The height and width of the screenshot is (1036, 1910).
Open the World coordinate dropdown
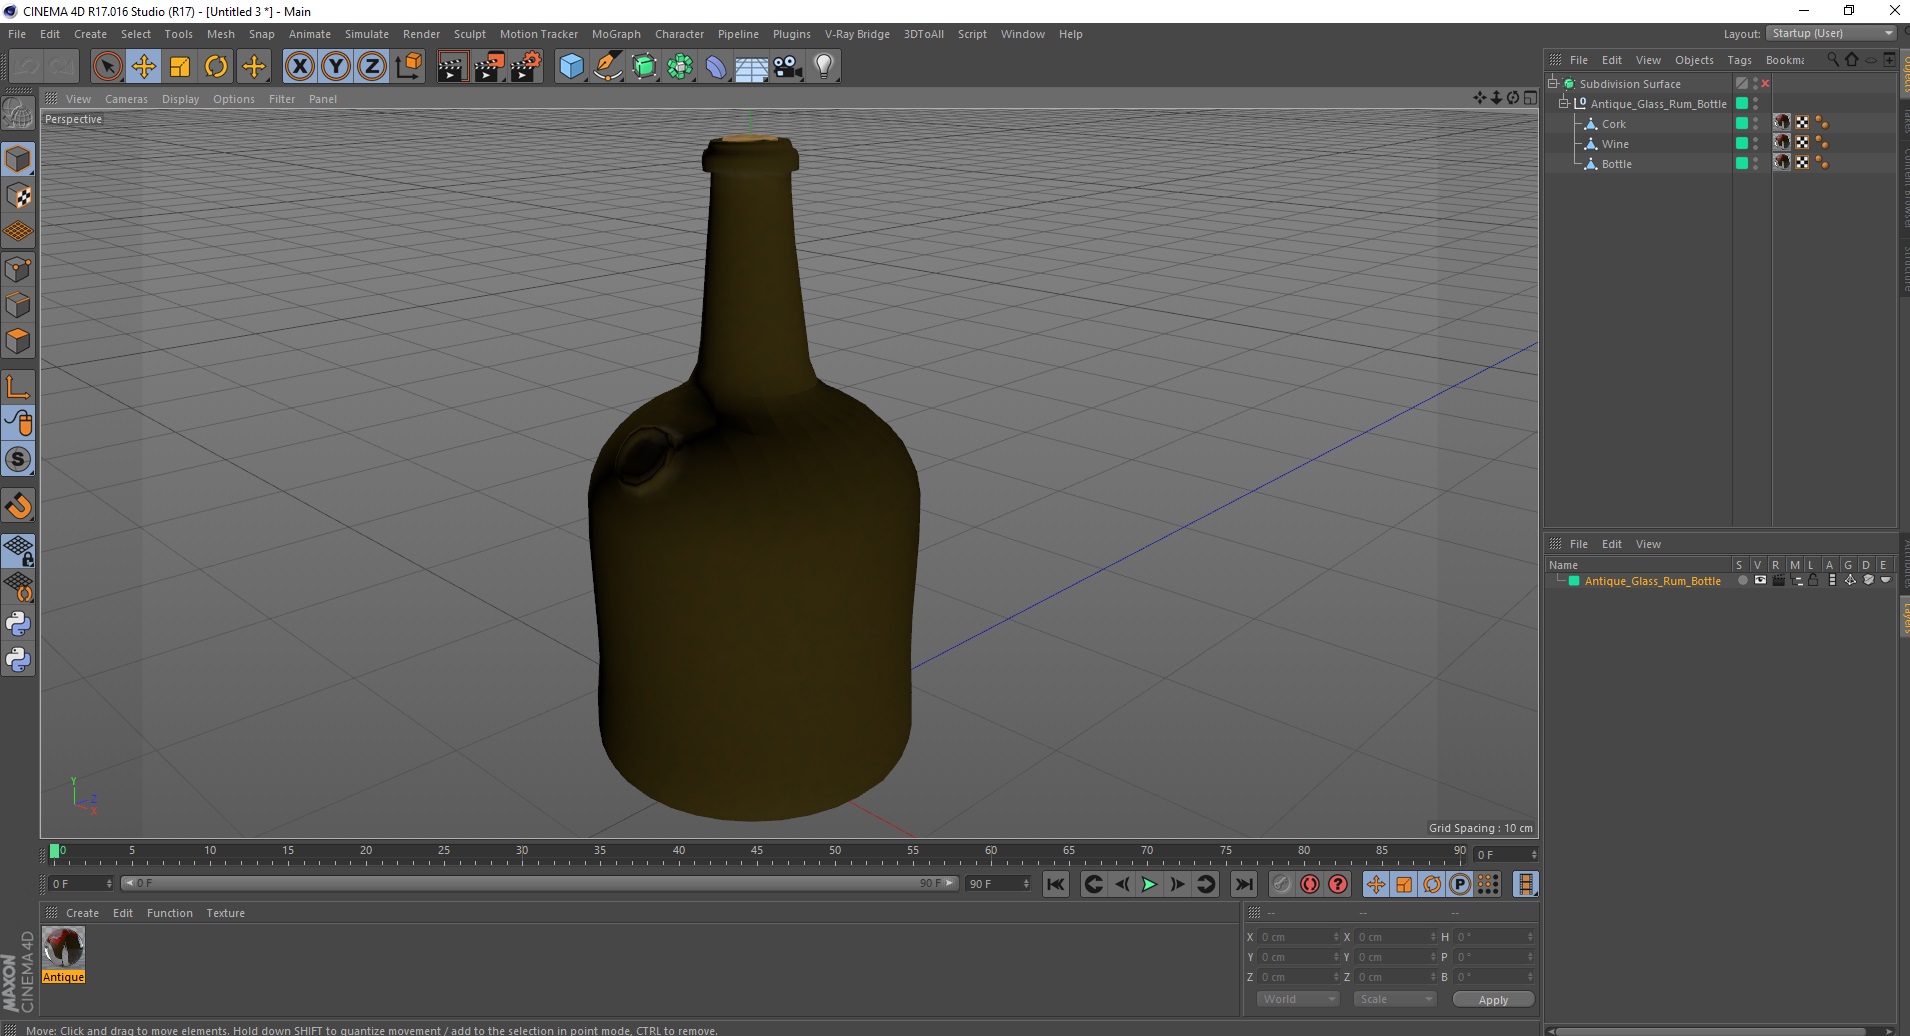[x=1298, y=999]
